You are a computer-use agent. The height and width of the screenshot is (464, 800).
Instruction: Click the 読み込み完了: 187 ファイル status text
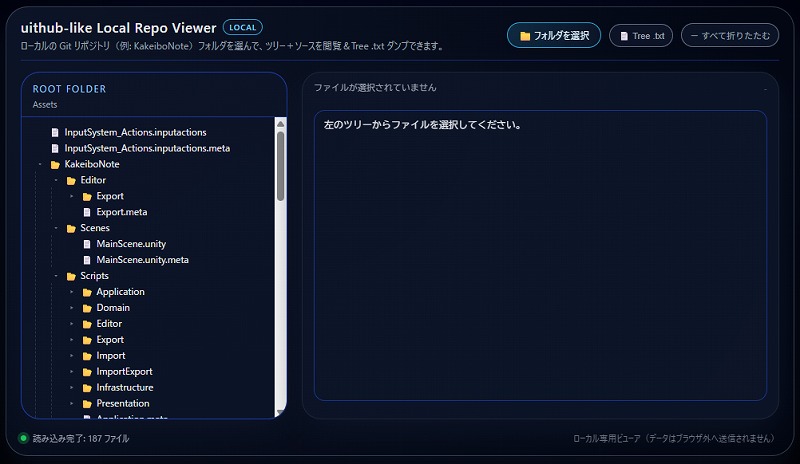point(81,438)
